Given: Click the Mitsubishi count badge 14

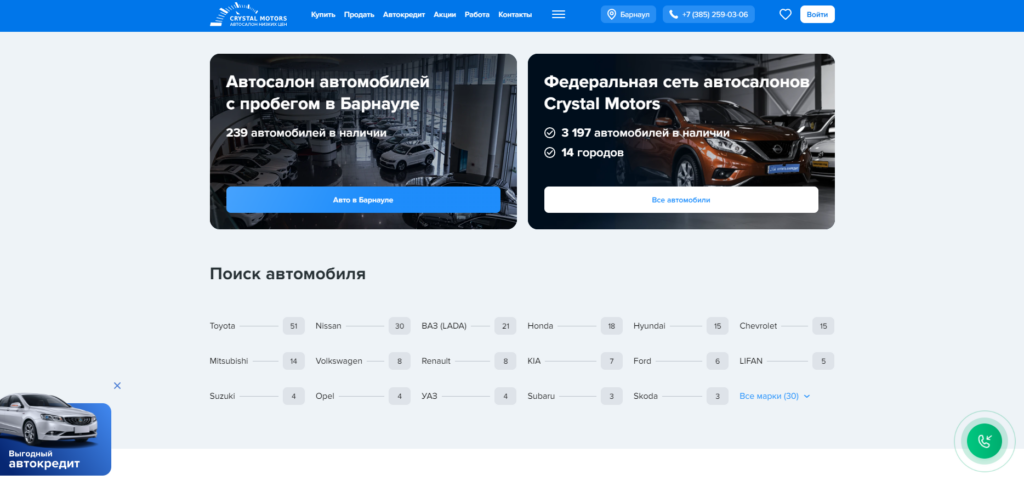Looking at the screenshot, I should 294,361.
